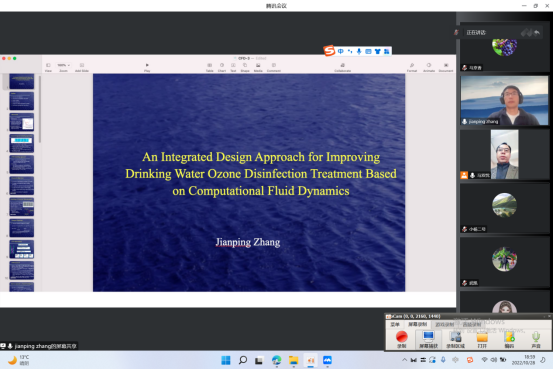Select the grapes avatar participant tile
553x369 pixels.
(x=504, y=47)
